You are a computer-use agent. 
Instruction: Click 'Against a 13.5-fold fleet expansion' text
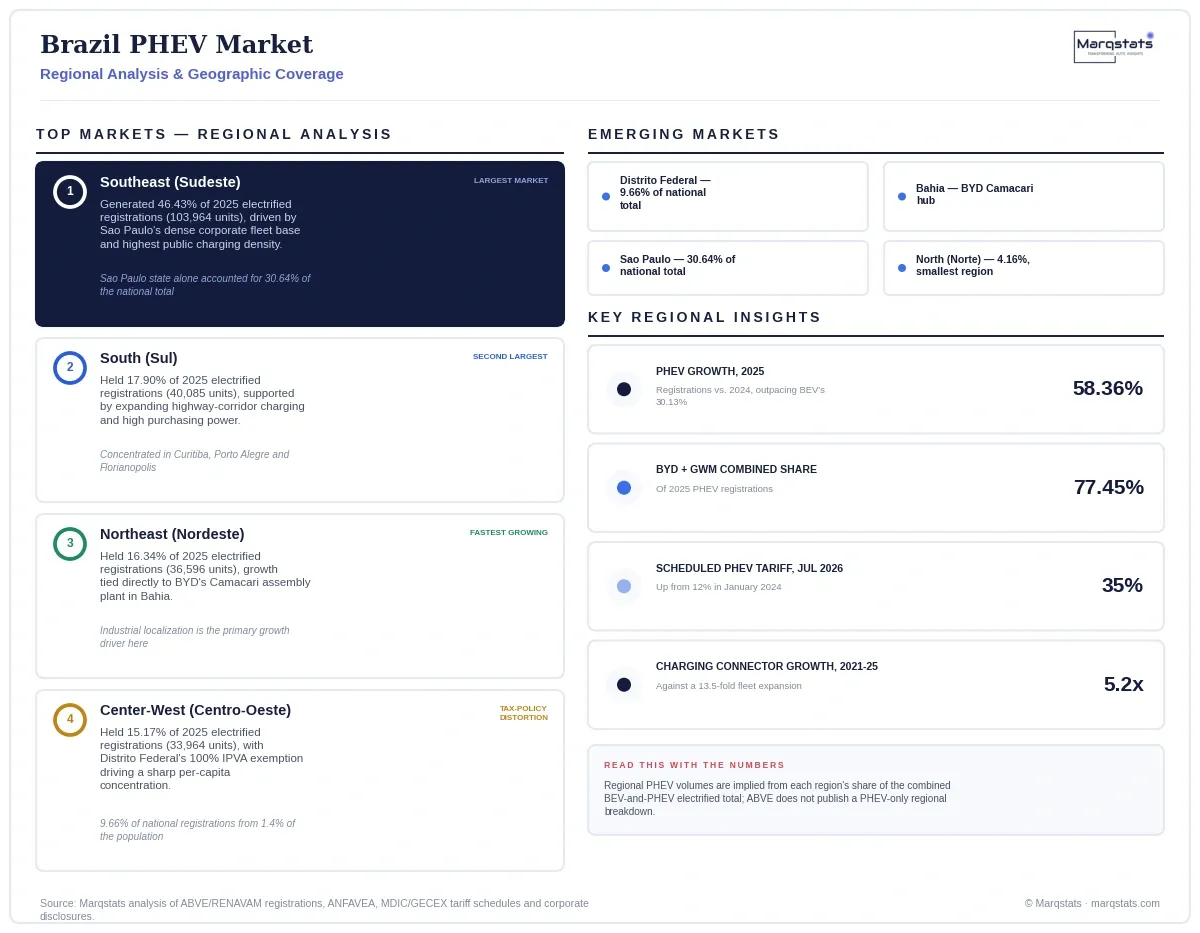729,686
